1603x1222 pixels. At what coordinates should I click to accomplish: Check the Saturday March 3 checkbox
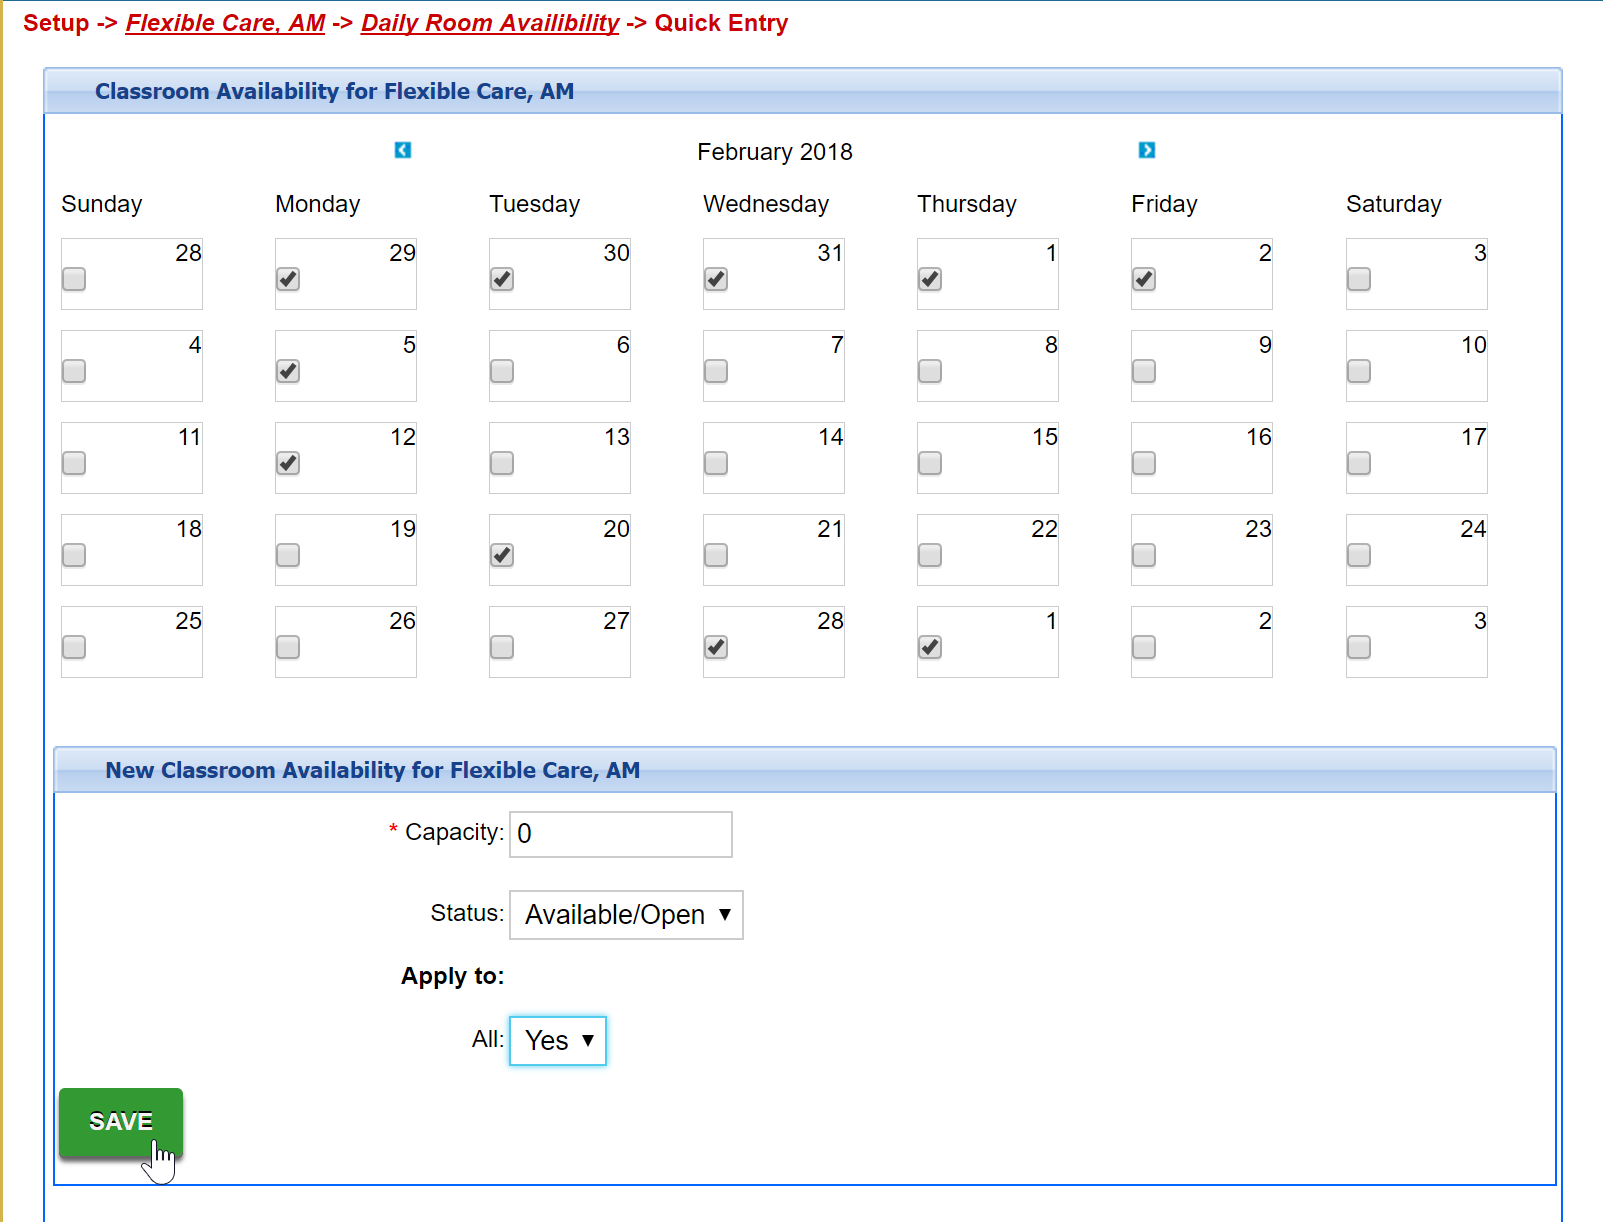(x=1359, y=647)
